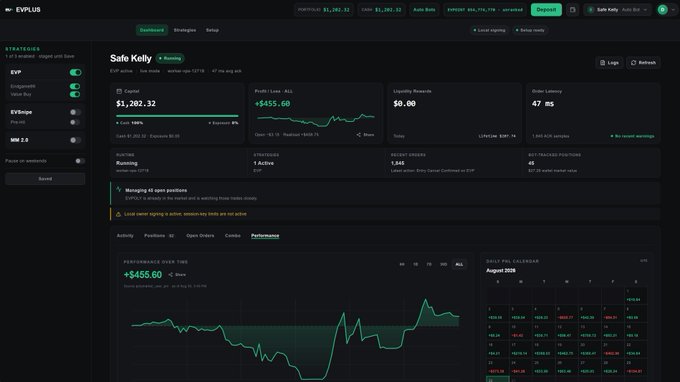680x382 pixels.
Task: Open the Setup tab
Action: [x=212, y=30]
